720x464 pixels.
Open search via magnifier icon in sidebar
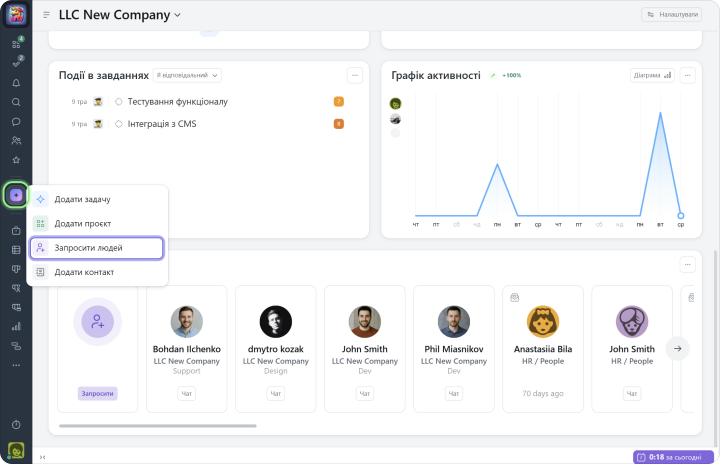[x=16, y=102]
